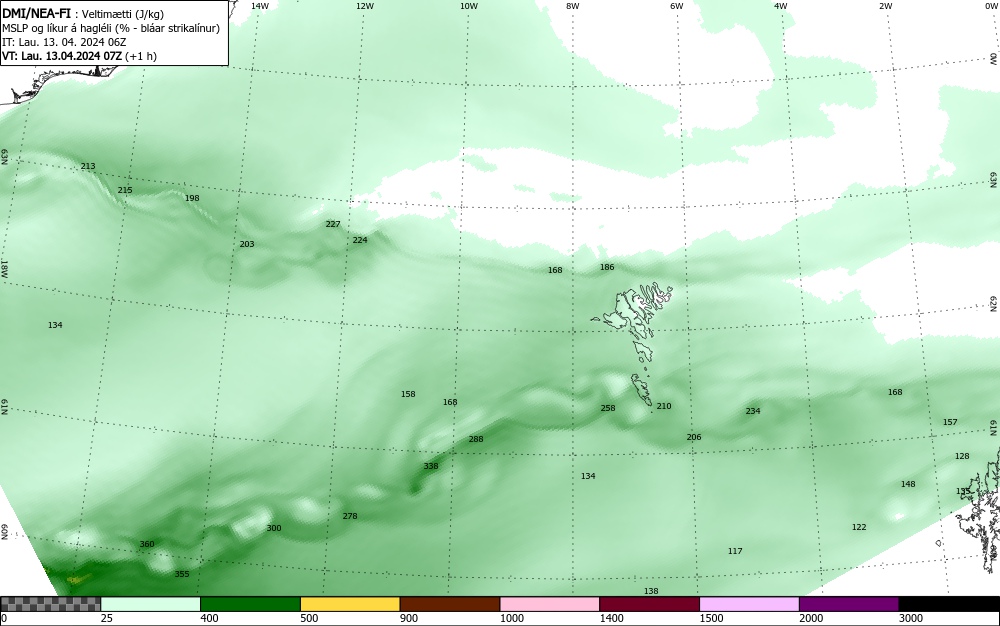Select the 'IT: Lau. 13. 04. 2024 06Z' line
Image resolution: width=1000 pixels, height=626 pixels.
64,42
